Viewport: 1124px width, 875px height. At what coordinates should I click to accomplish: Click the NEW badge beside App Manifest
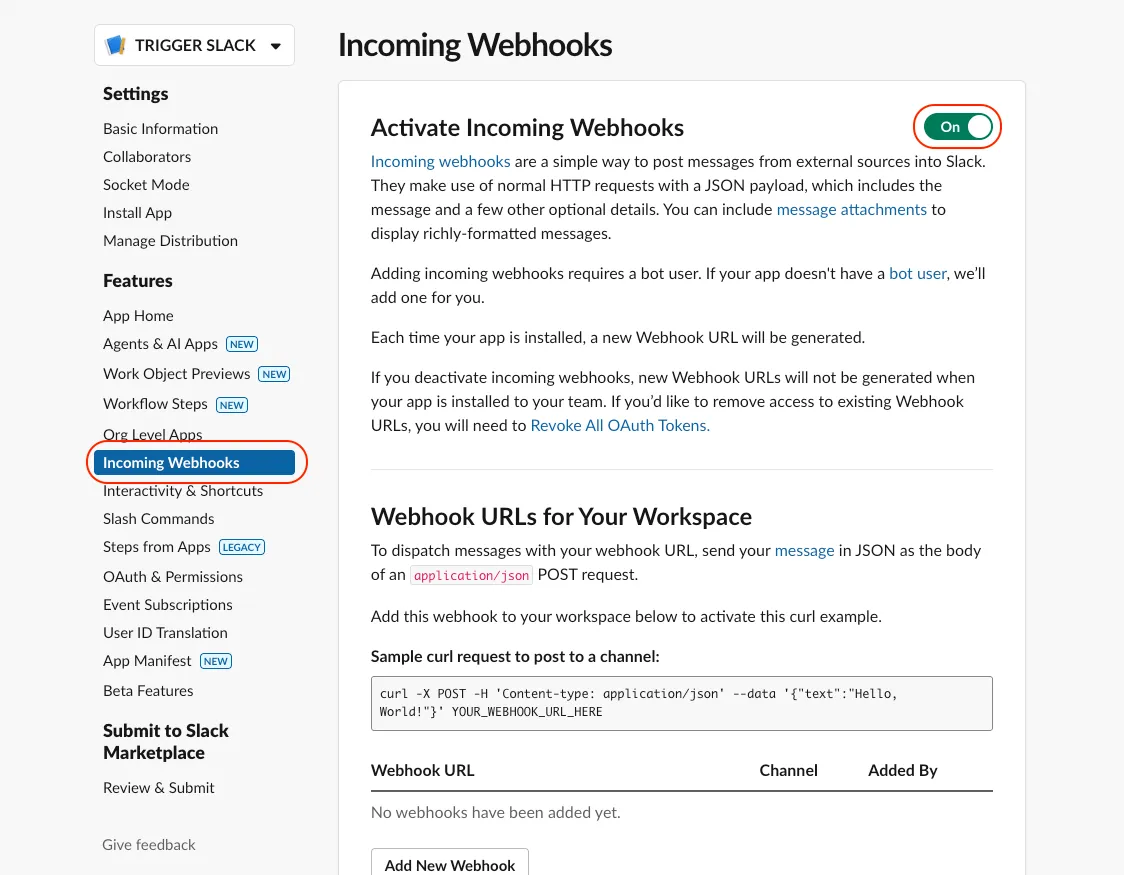tap(216, 661)
